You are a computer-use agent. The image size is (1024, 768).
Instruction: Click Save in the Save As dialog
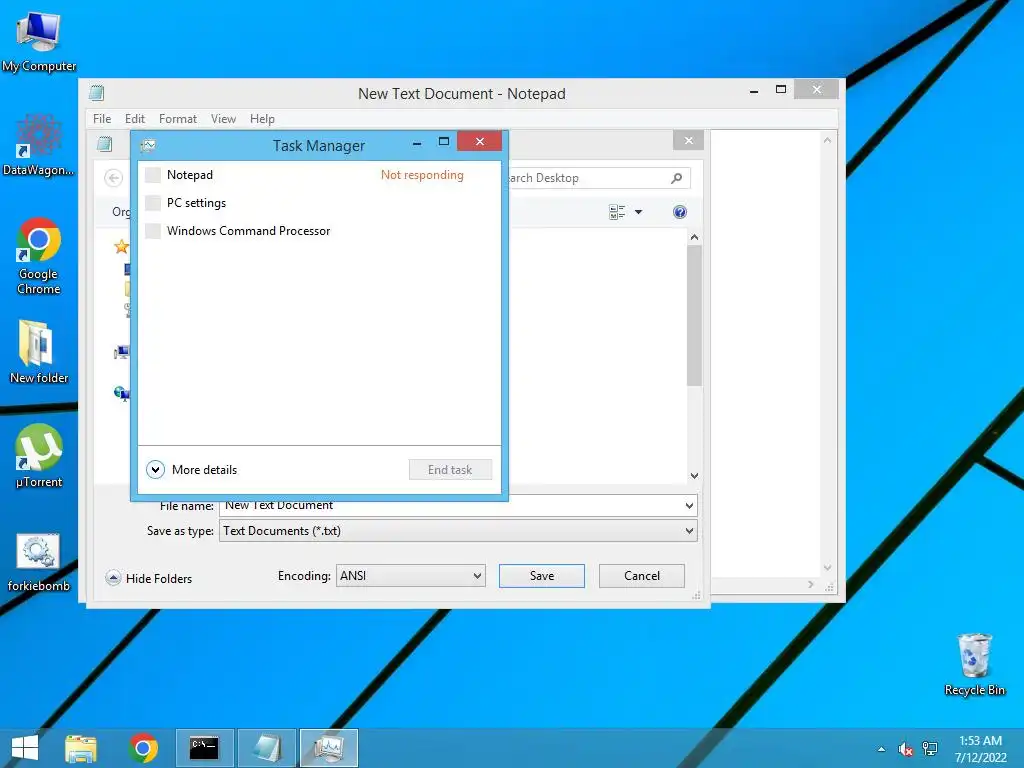point(541,576)
